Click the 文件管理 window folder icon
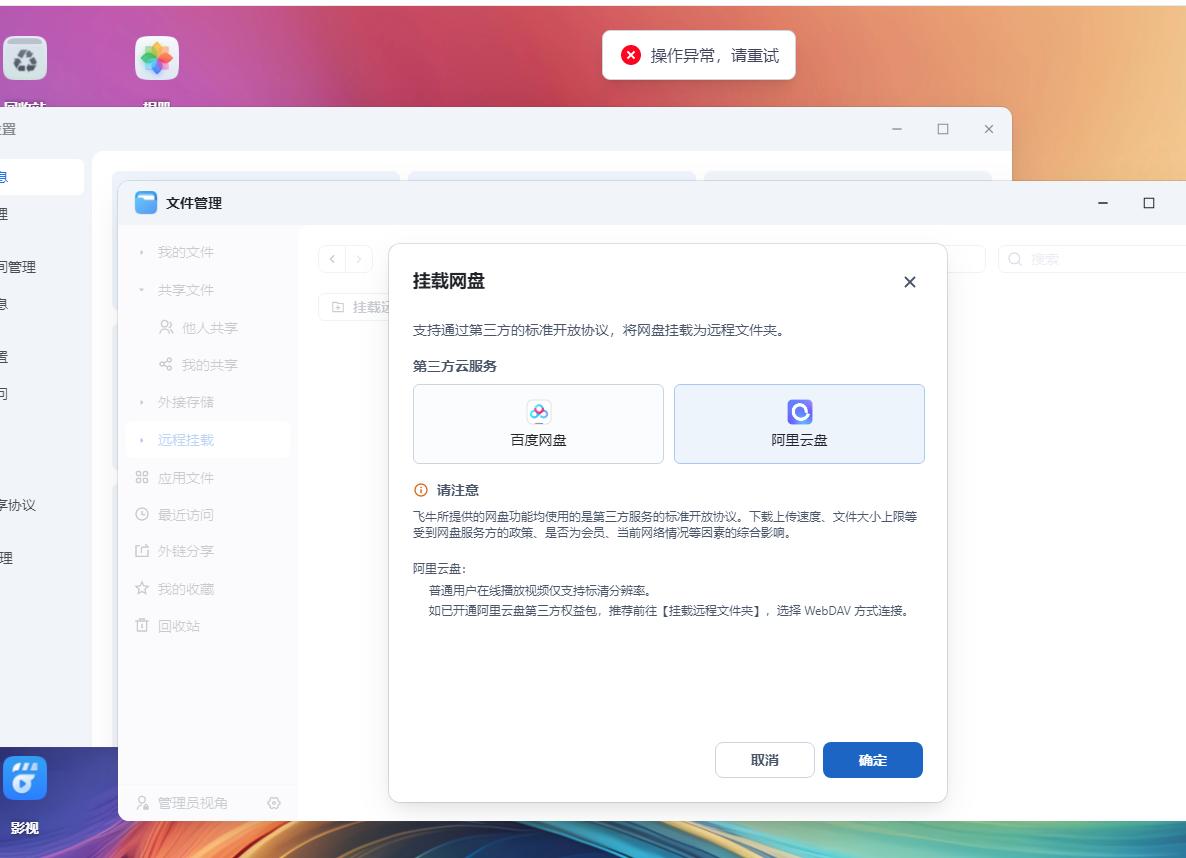Viewport: 1186px width, 858px height. (x=146, y=203)
